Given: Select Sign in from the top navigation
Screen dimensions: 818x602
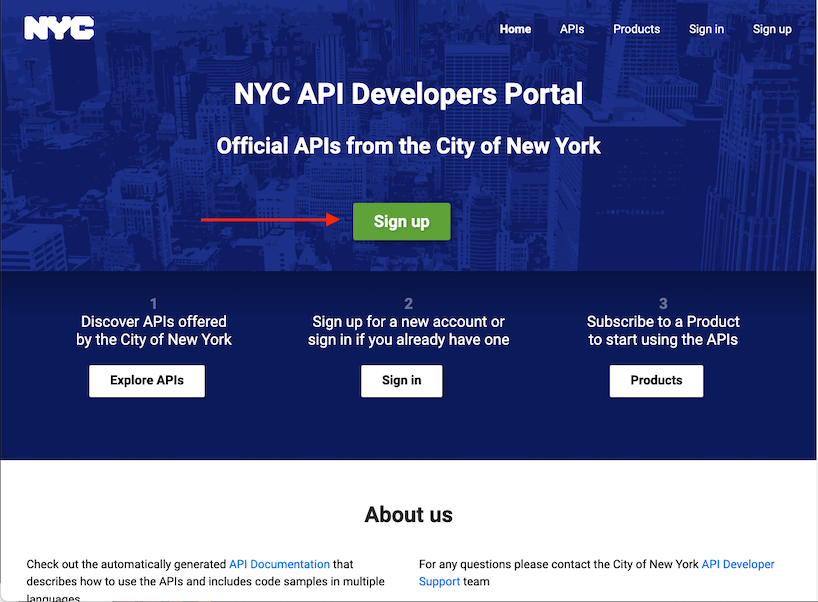Looking at the screenshot, I should 706,29.
